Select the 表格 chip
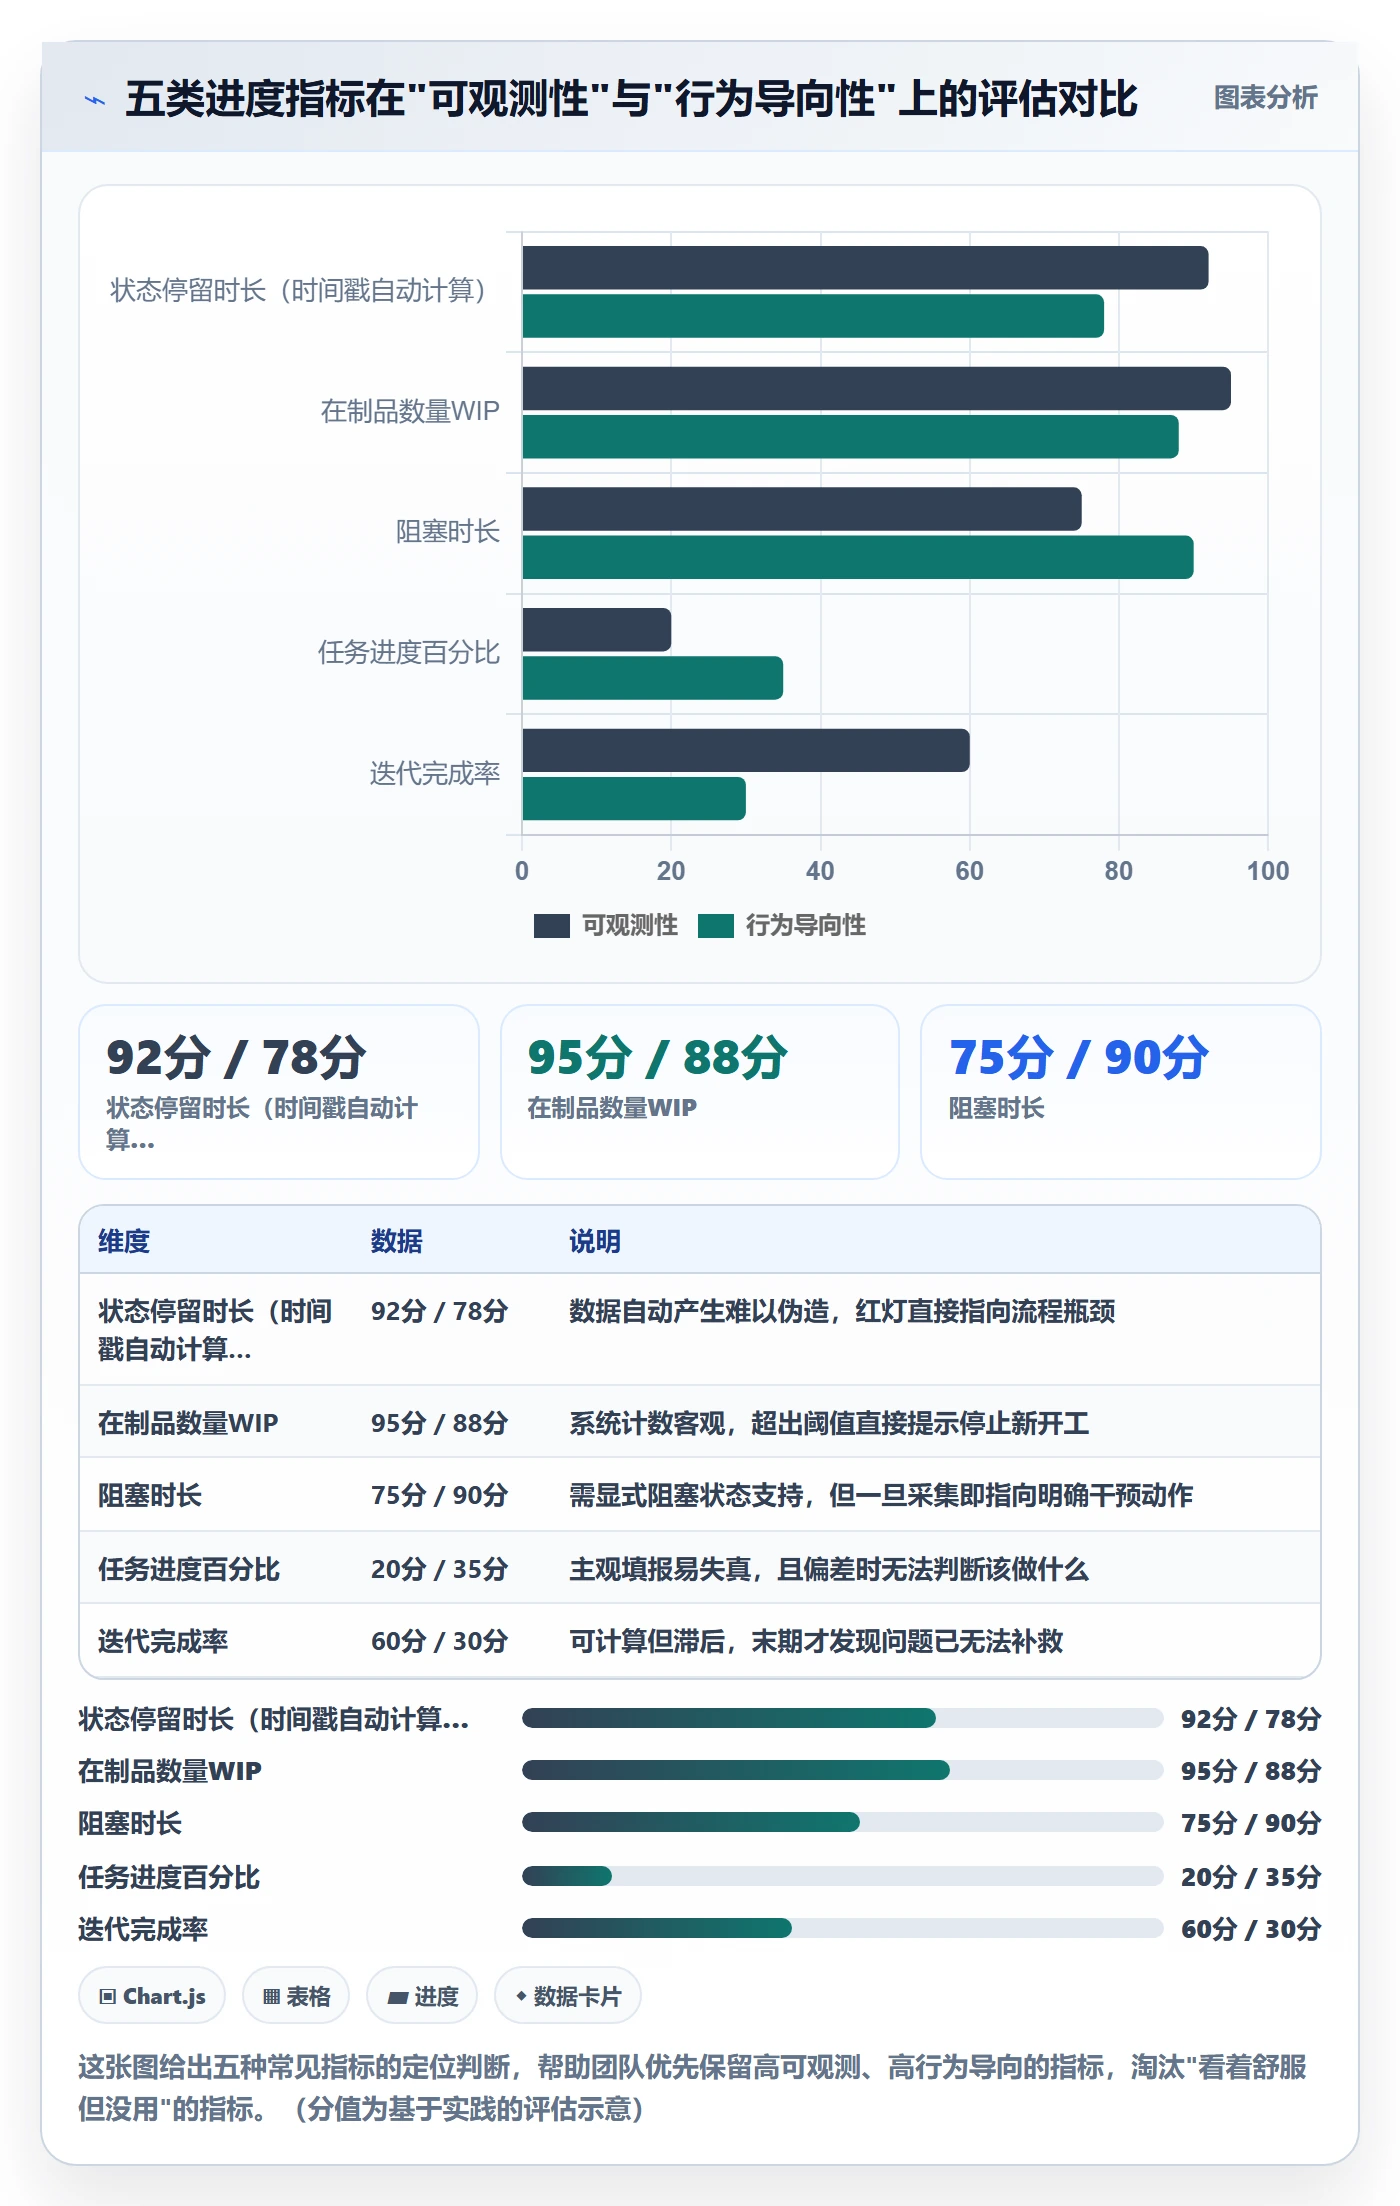 [x=296, y=1996]
